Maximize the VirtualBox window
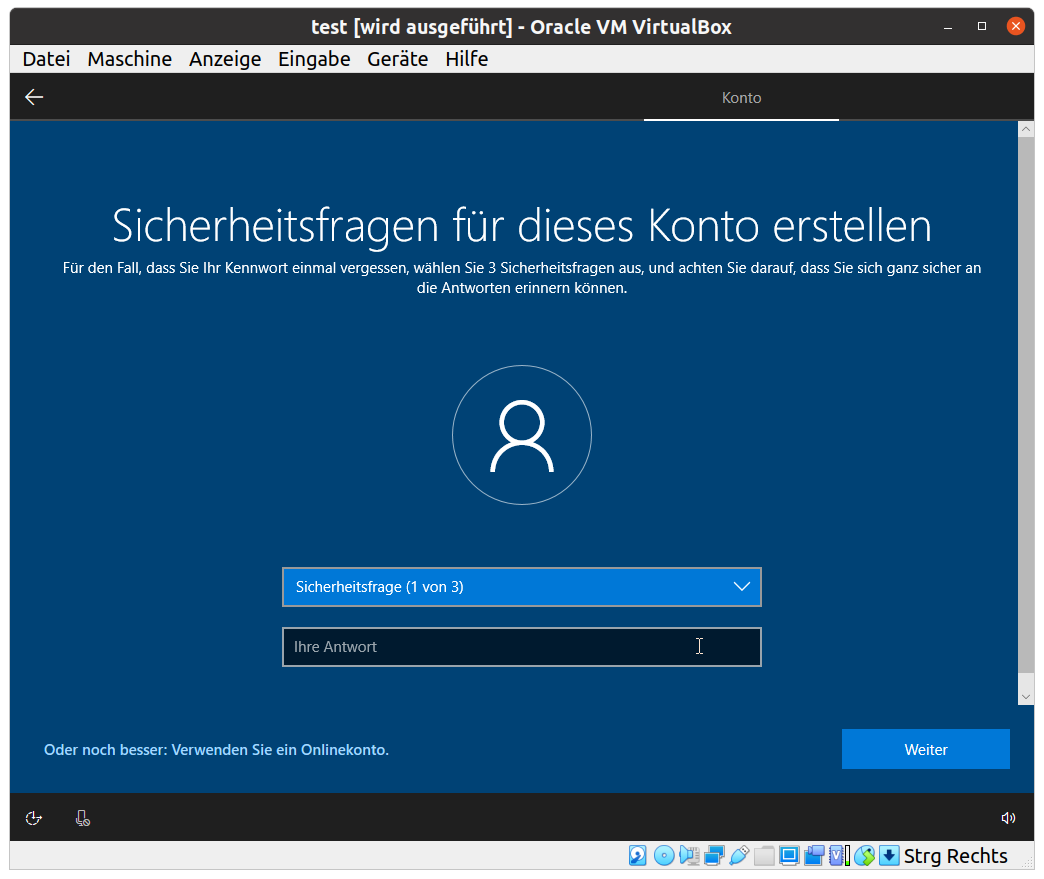The height and width of the screenshot is (879, 1044). 981,27
